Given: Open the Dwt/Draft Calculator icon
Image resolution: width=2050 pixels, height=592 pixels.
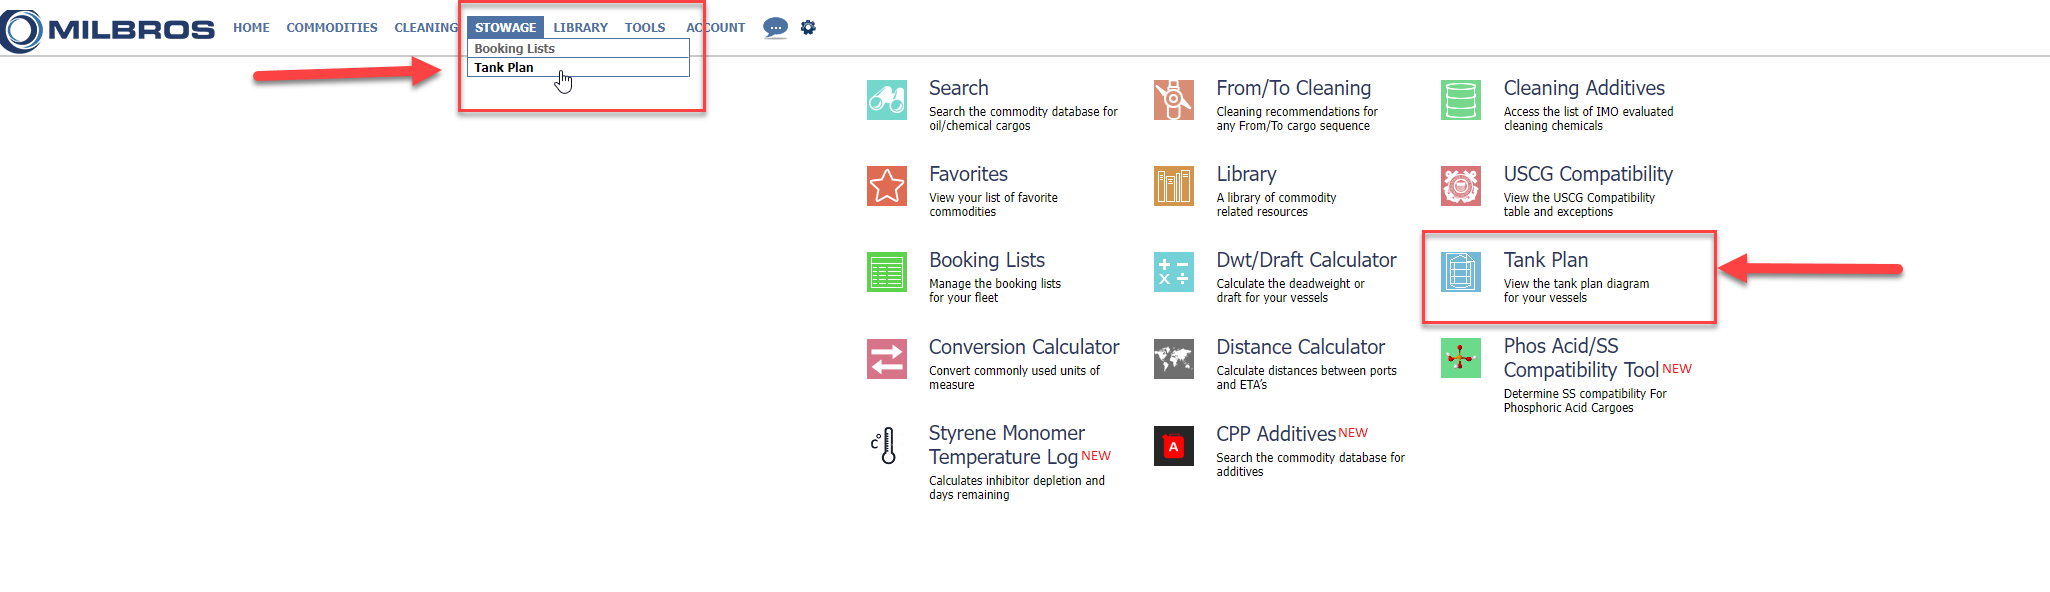Looking at the screenshot, I should pos(1173,272).
